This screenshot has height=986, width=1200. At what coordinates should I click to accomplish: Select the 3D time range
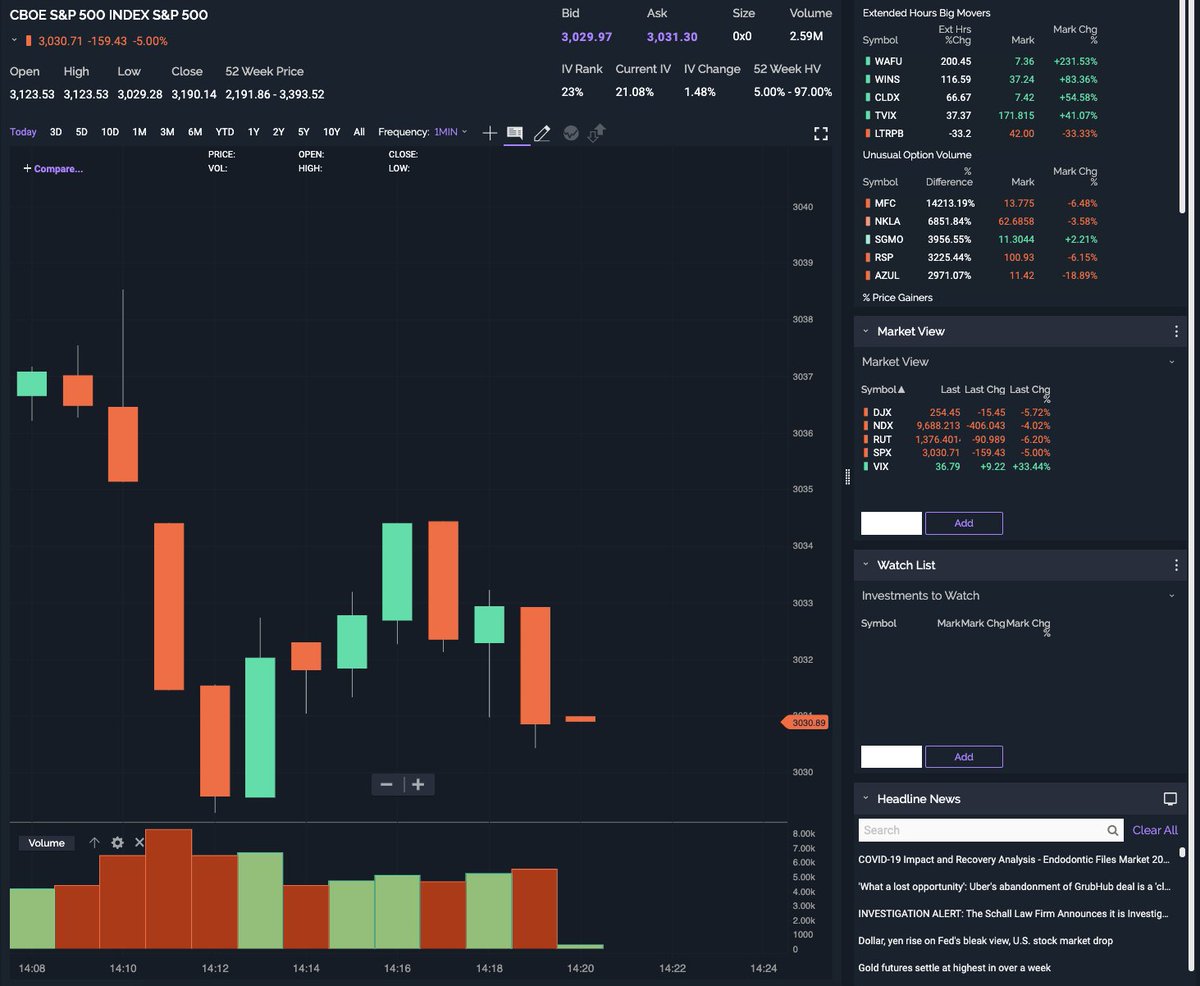(56, 132)
